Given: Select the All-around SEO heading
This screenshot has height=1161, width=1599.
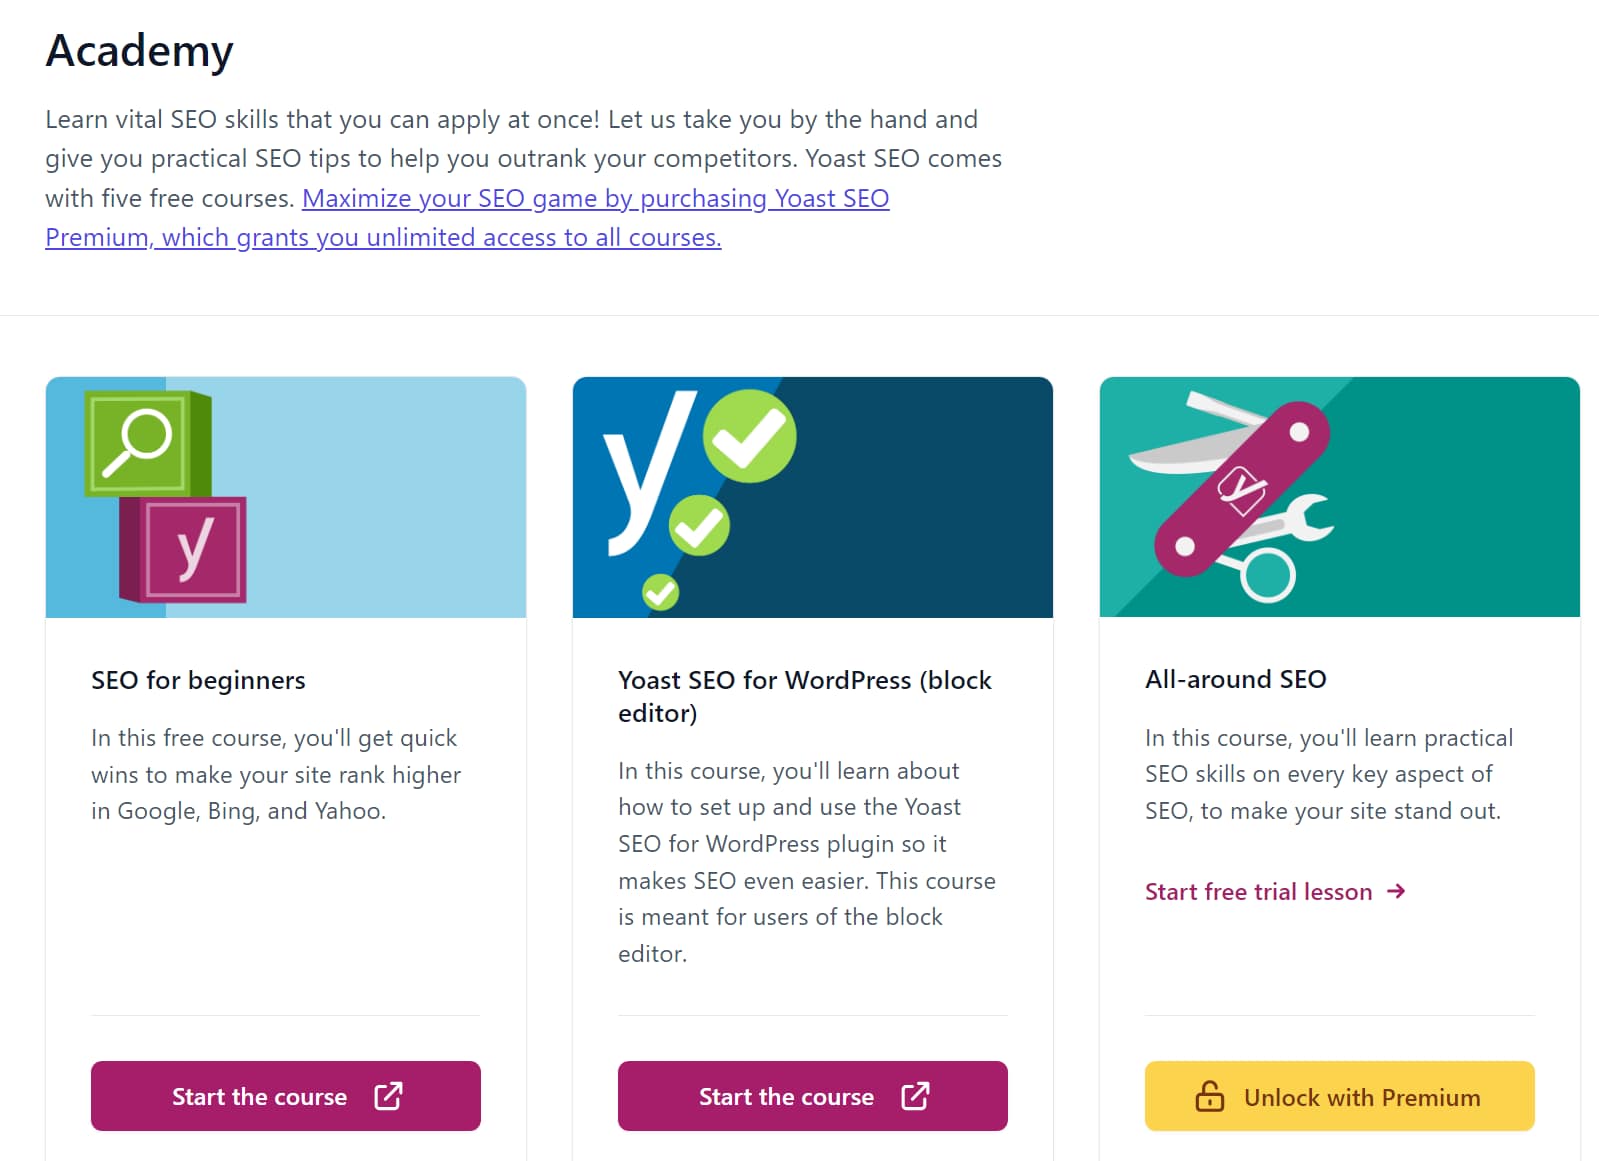Looking at the screenshot, I should pos(1235,678).
